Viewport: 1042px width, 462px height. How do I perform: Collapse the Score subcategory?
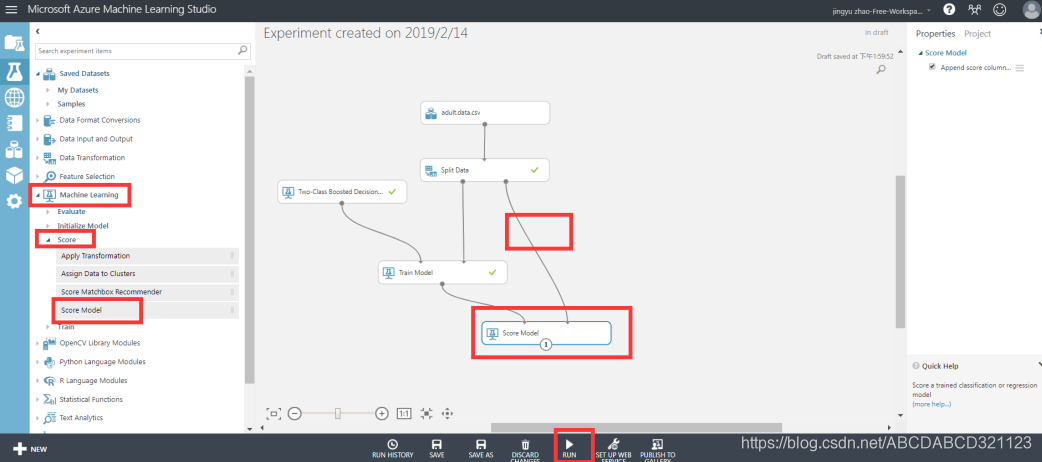(48, 239)
